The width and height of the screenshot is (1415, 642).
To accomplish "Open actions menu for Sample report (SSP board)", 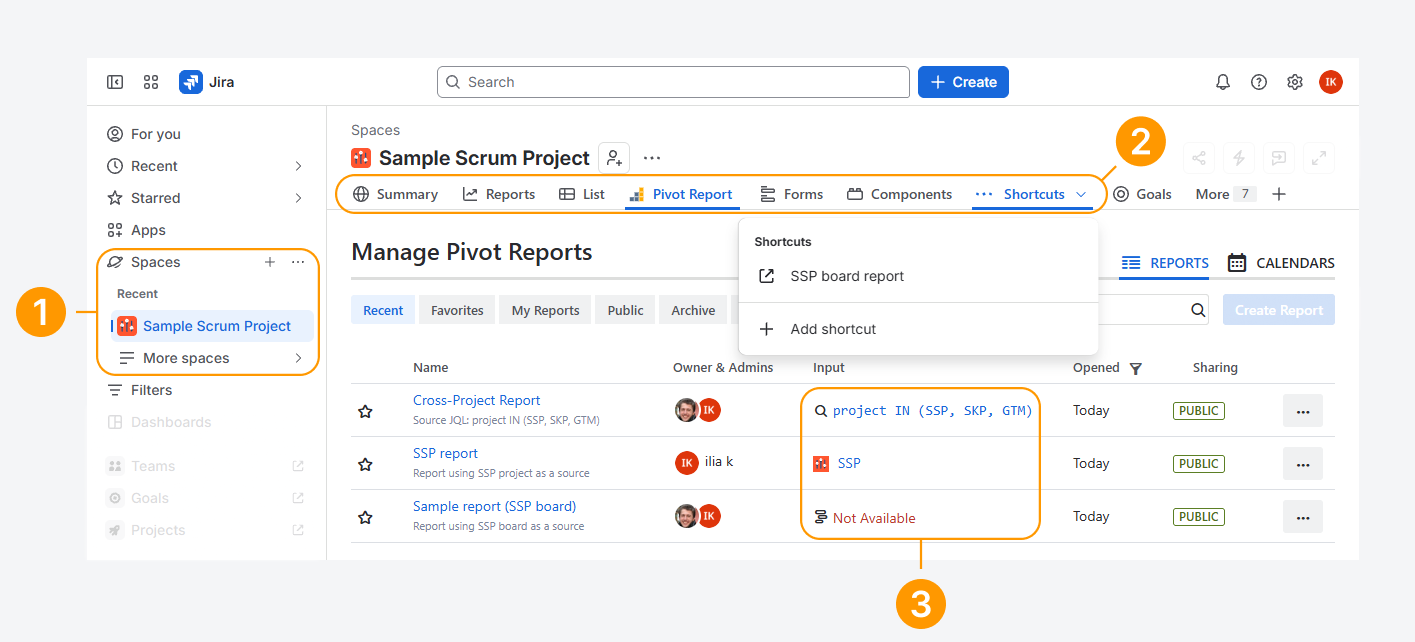I will (1303, 517).
